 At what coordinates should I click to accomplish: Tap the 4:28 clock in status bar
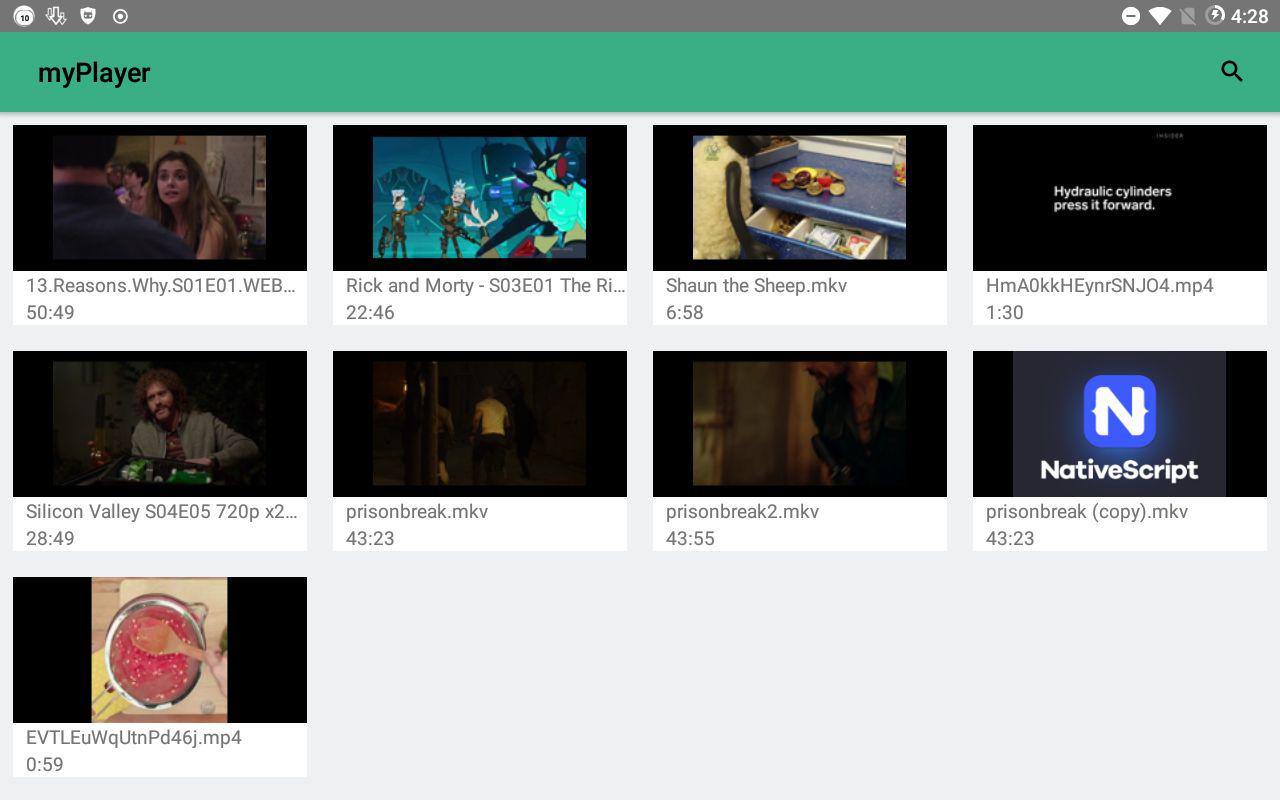(1250, 16)
